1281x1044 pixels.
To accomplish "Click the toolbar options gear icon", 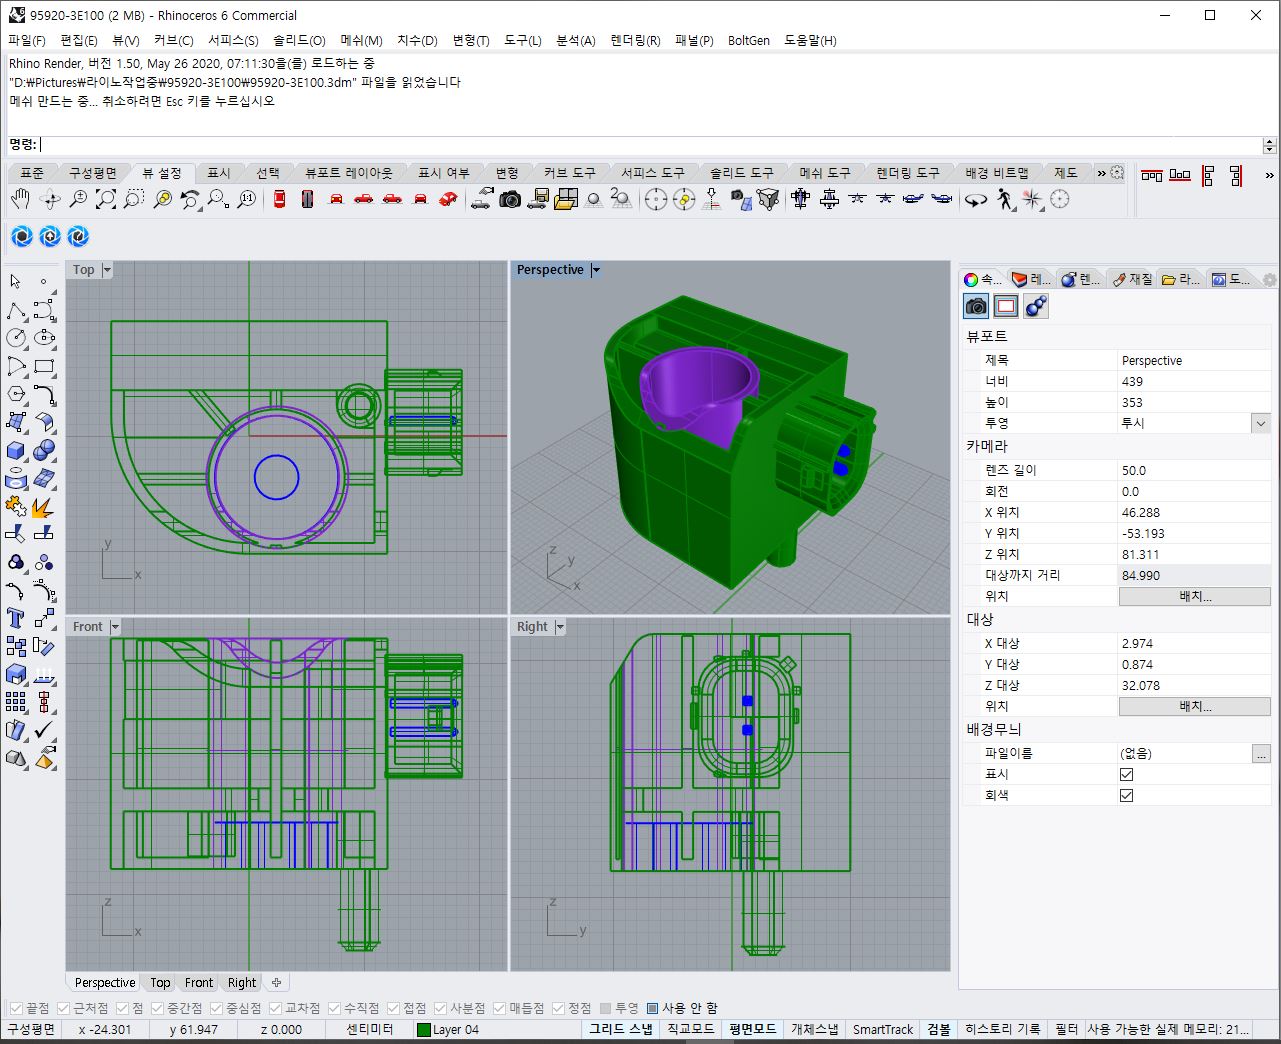I will (1118, 172).
